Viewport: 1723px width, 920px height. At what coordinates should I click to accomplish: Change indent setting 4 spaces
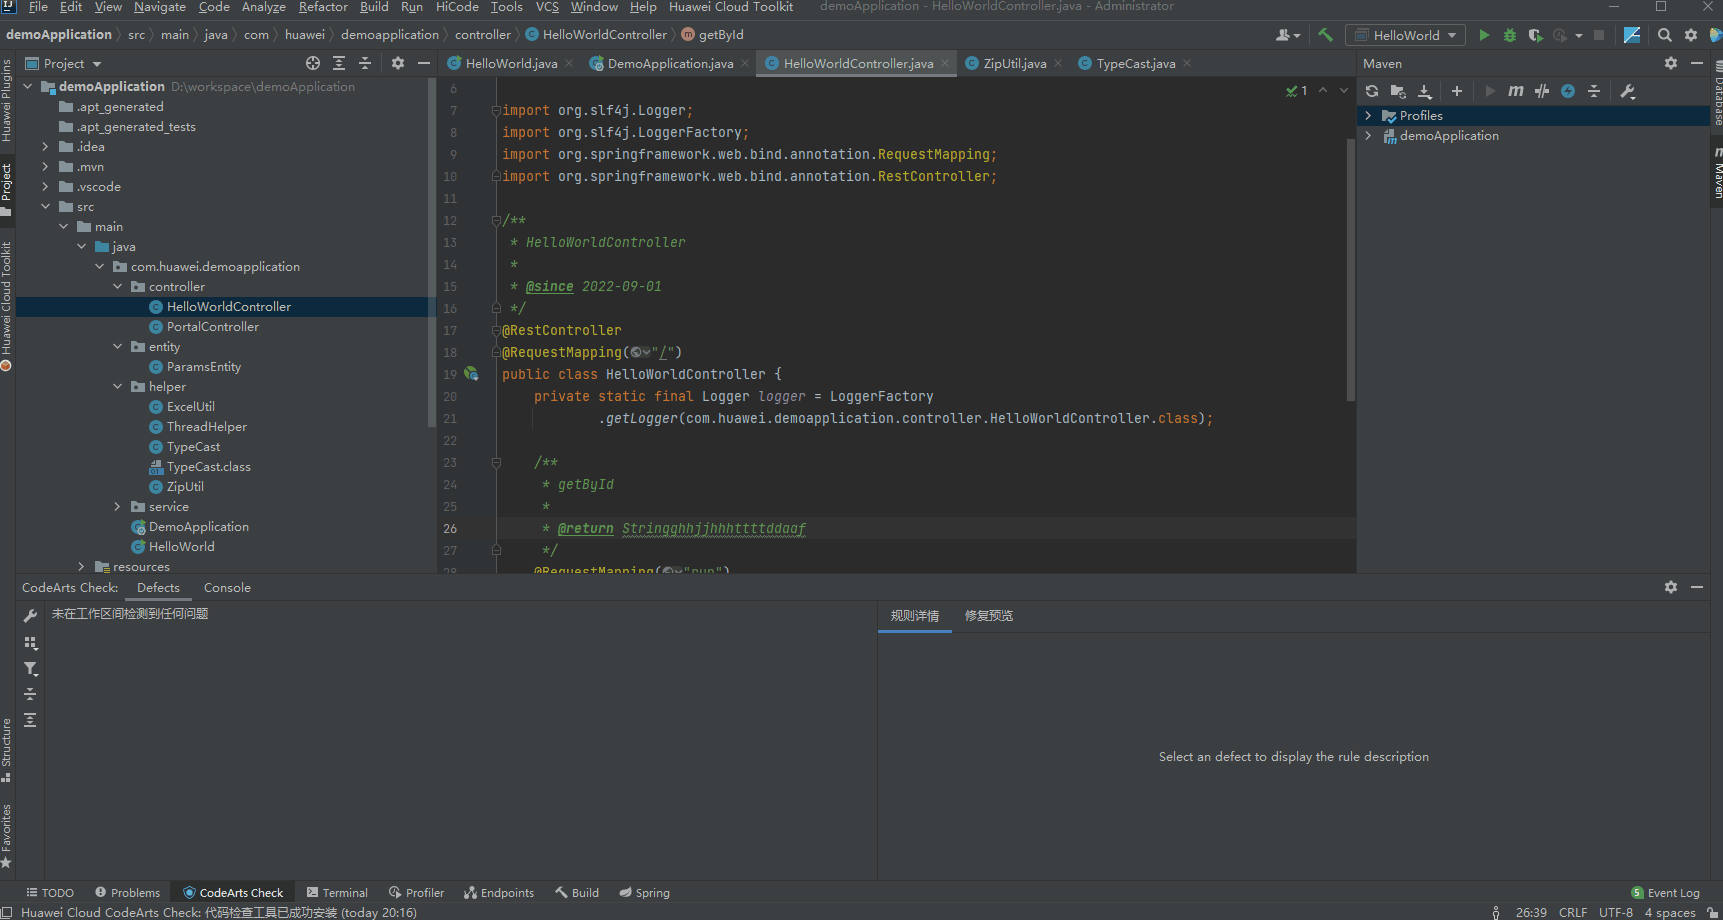point(1670,912)
